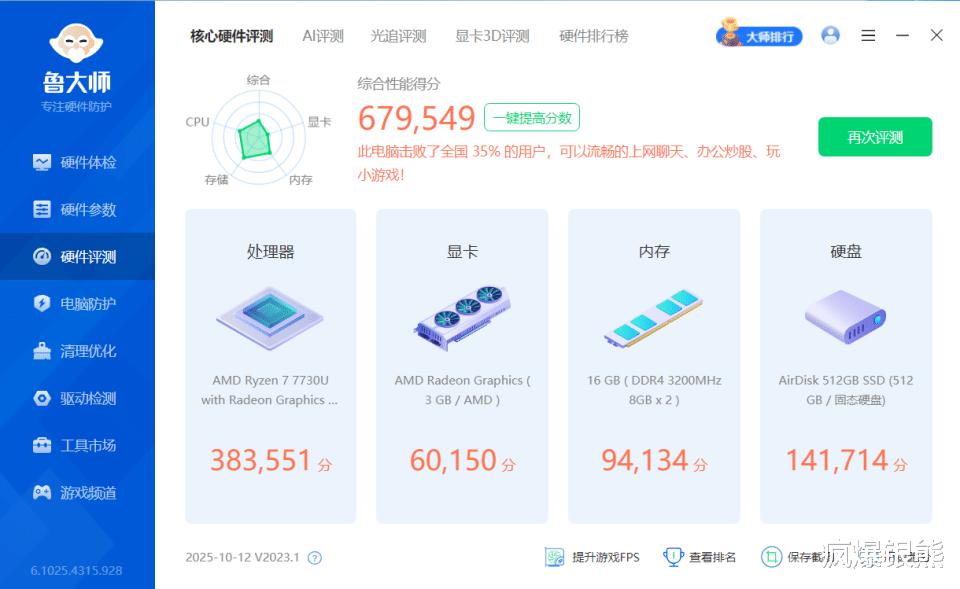The image size is (960, 589).
Task: Click the 硬件评测 gauge icon
Action: click(x=42, y=257)
